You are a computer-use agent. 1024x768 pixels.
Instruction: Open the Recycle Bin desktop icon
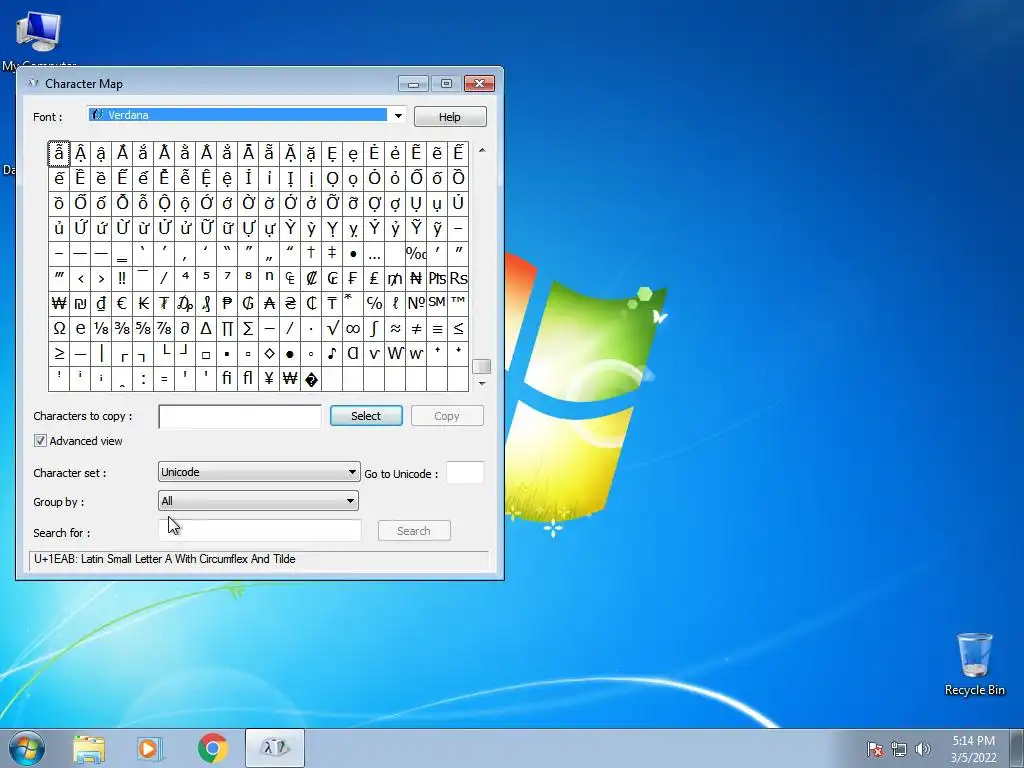974,664
